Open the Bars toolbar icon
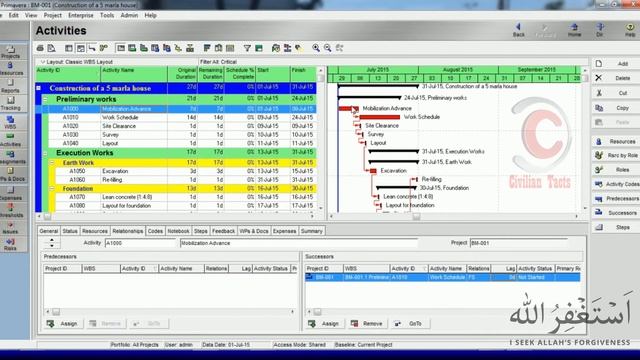The height and width of the screenshot is (360, 640). [x=207, y=48]
